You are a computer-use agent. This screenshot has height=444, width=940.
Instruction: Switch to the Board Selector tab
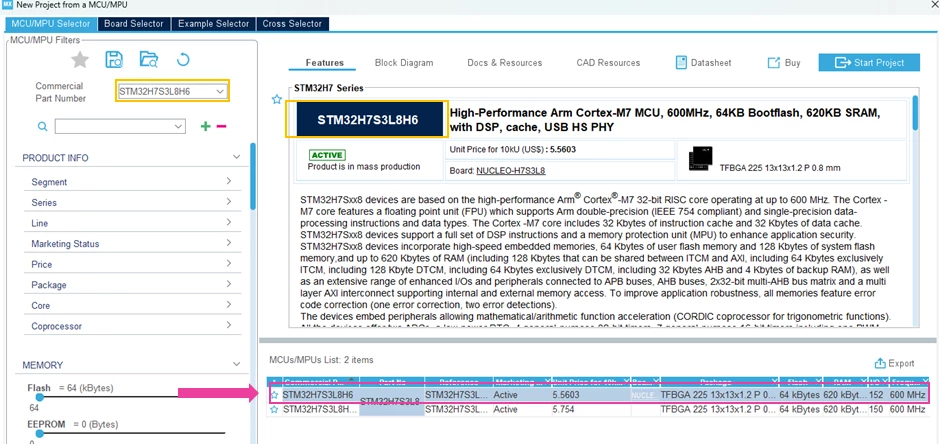pos(134,24)
